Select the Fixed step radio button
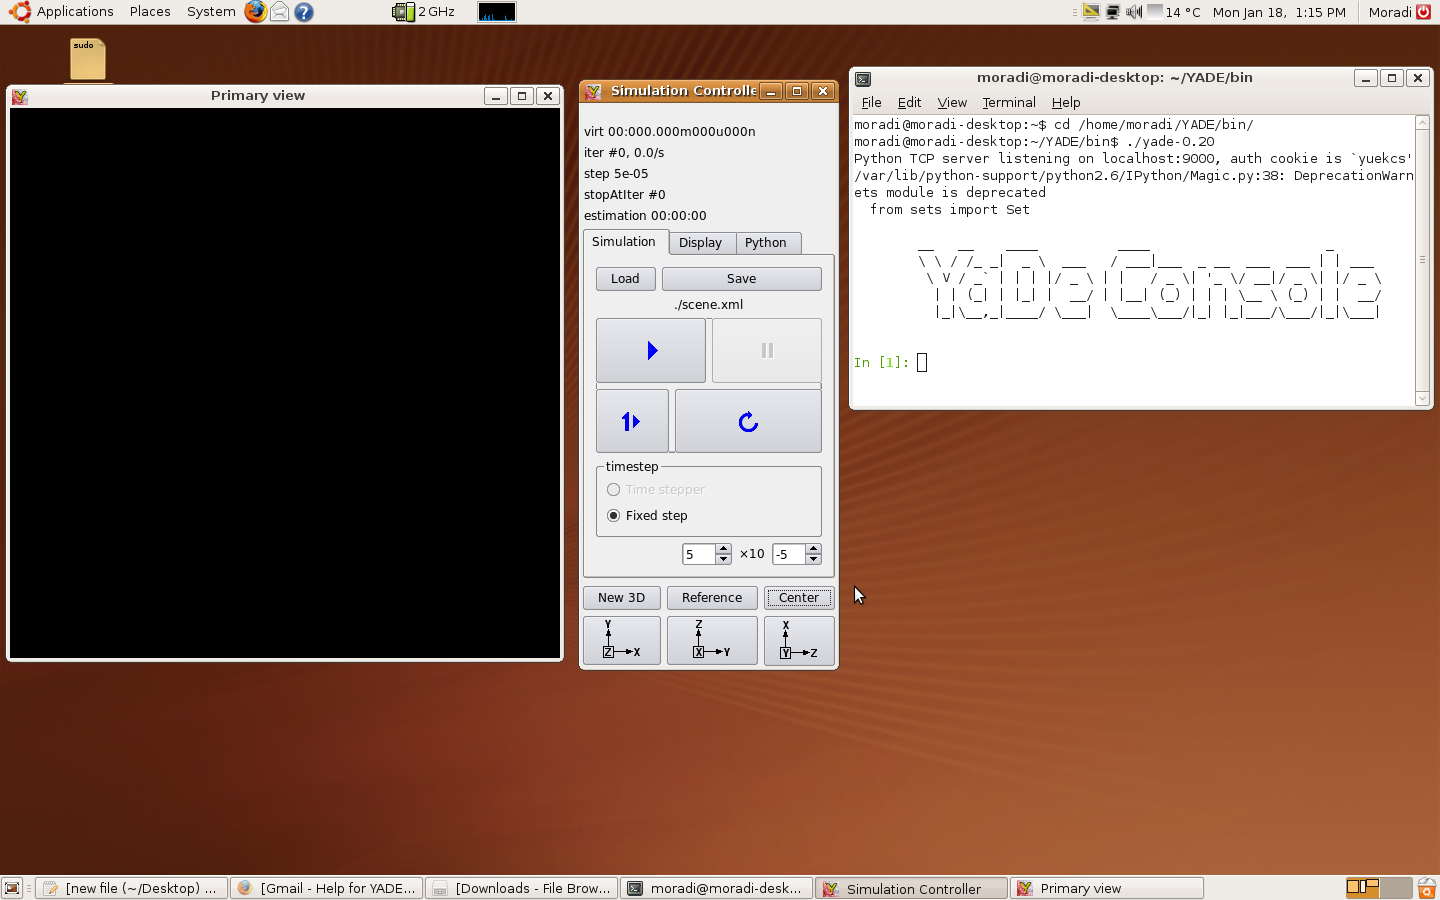1440x900 pixels. (614, 516)
